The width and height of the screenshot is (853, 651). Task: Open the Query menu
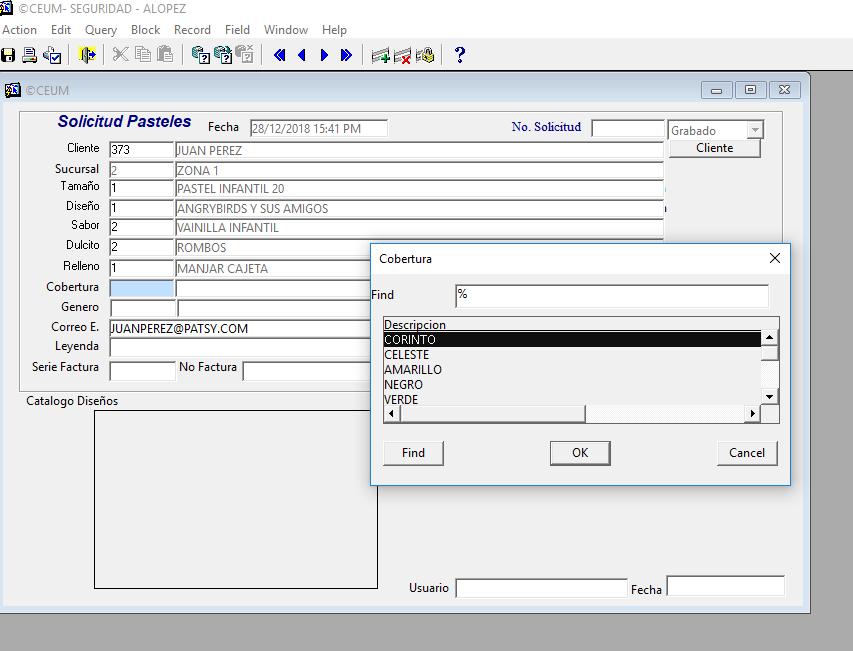click(101, 30)
